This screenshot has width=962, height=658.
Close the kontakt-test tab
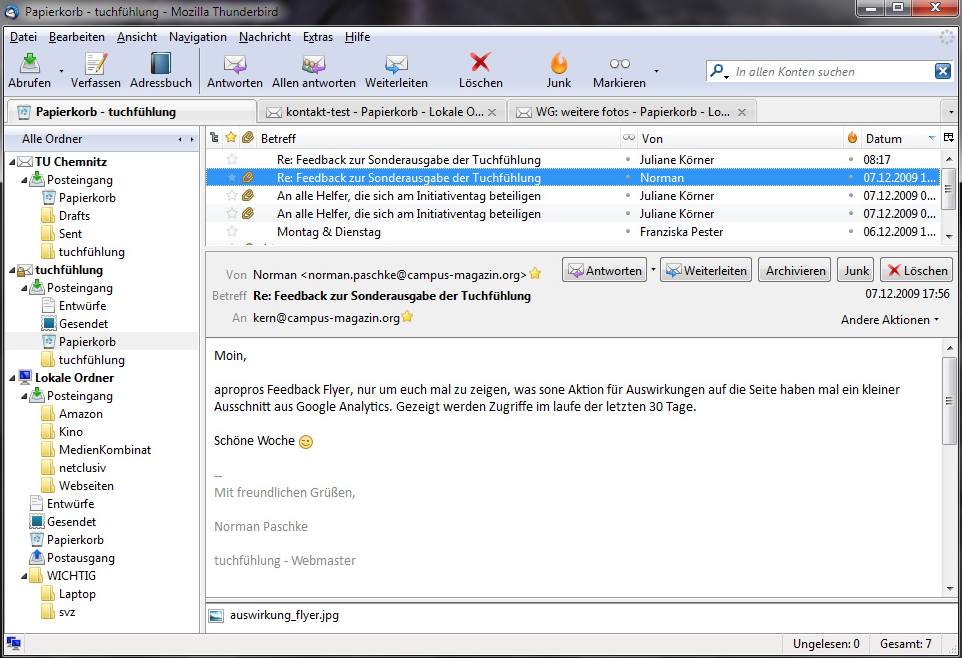point(492,112)
